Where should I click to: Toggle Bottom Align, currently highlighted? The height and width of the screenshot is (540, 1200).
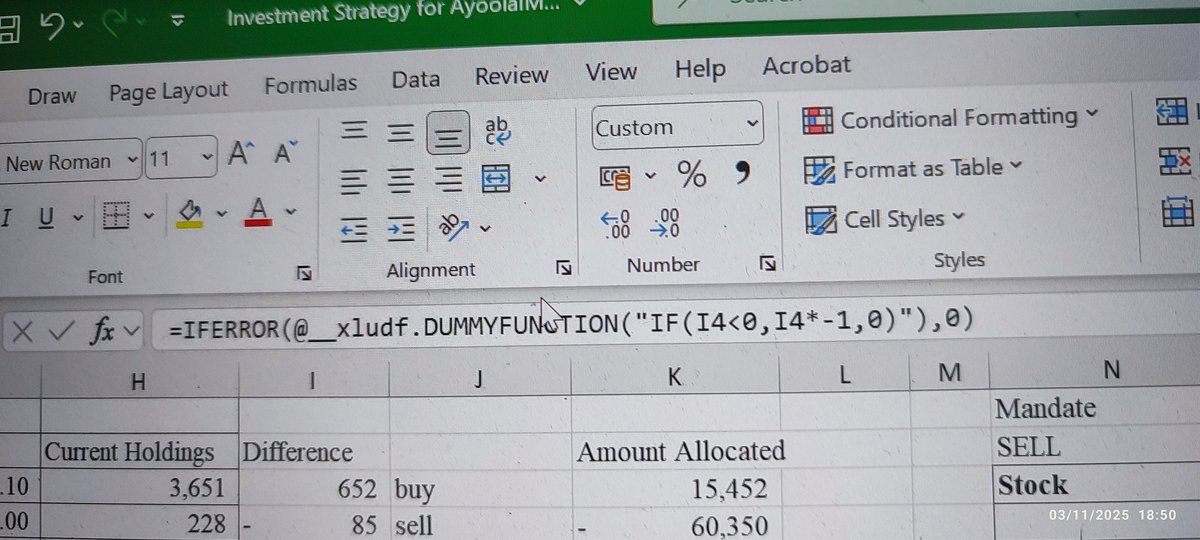[x=449, y=130]
